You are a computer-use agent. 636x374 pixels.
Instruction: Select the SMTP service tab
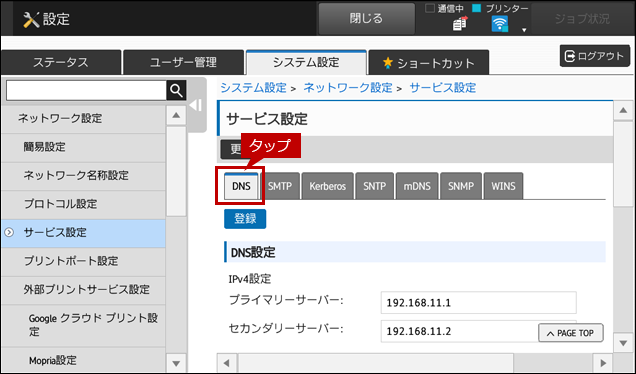tap(280, 186)
